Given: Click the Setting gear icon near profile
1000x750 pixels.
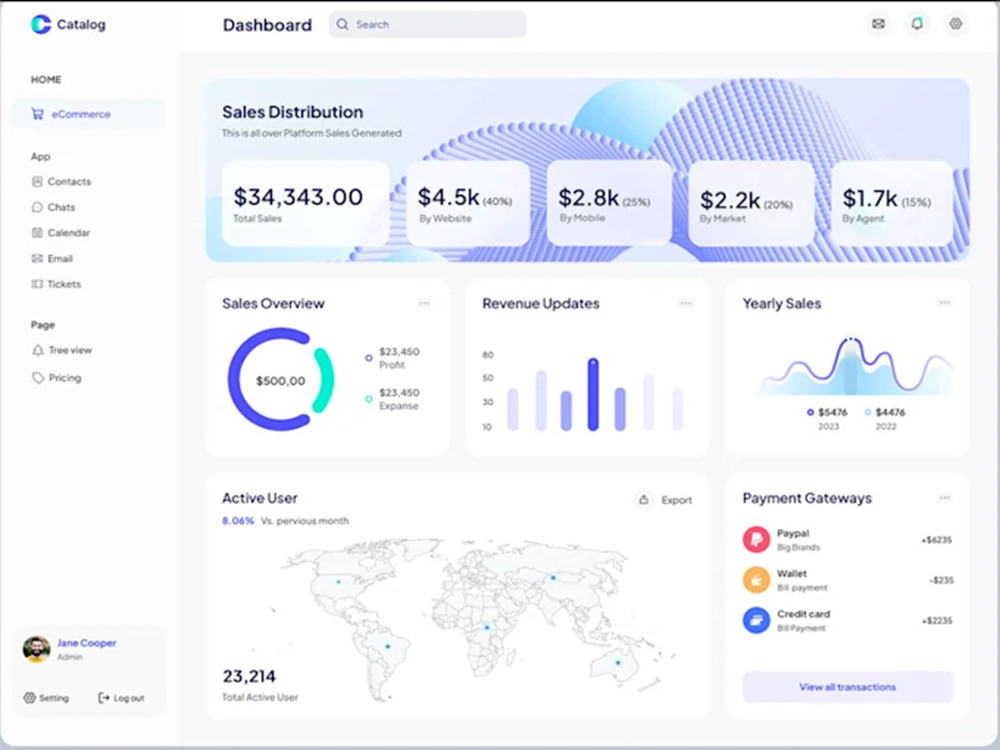Looking at the screenshot, I should pyautogui.click(x=29, y=698).
